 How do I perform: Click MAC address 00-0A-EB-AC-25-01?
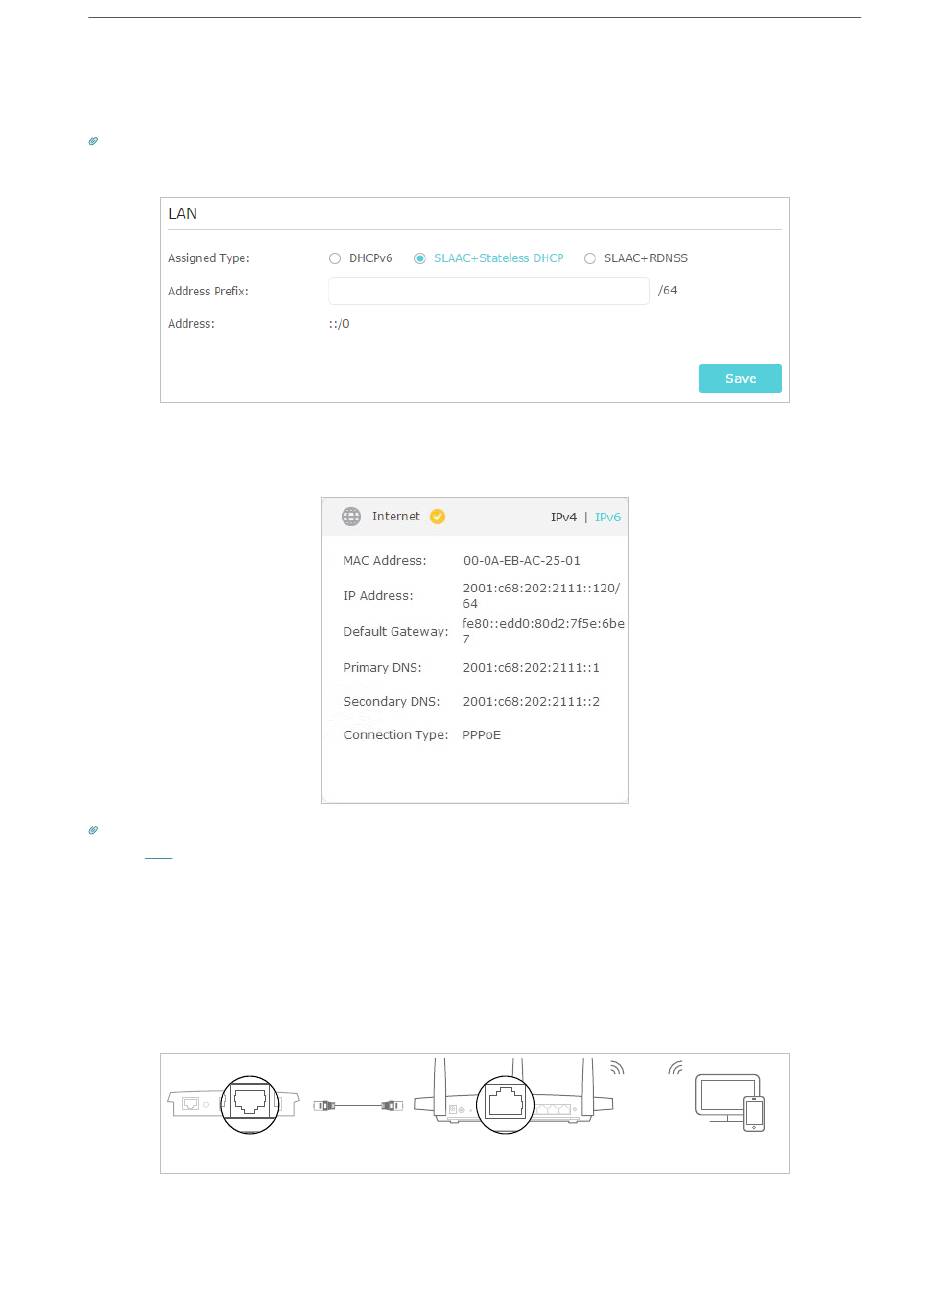point(521,561)
